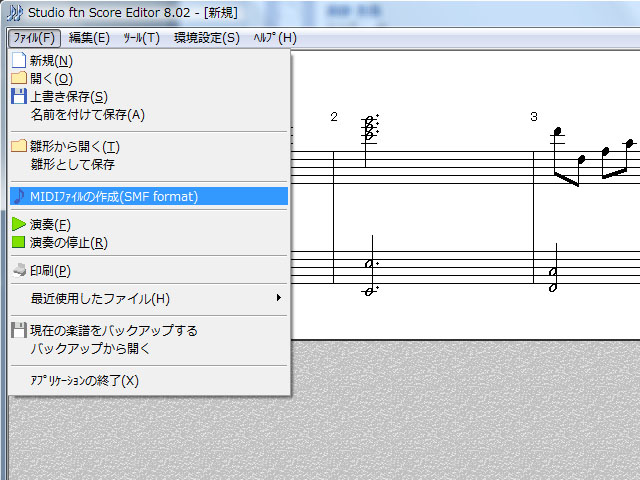
Task: Click the Studio ftn Score Editor title bar icon
Action: tap(15, 13)
